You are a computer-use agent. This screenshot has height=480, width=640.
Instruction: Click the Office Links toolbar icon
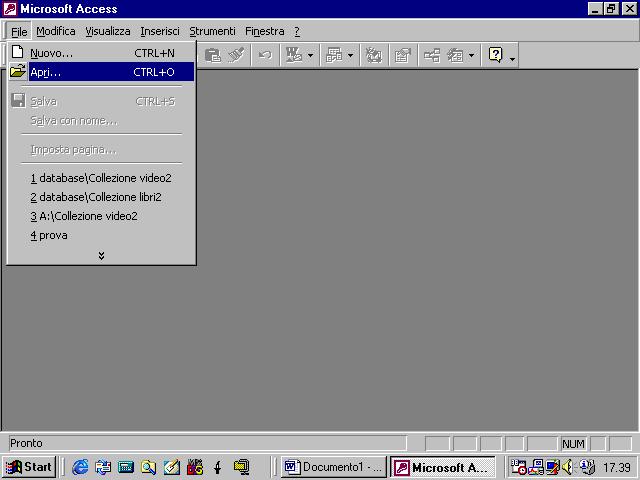(x=293, y=55)
